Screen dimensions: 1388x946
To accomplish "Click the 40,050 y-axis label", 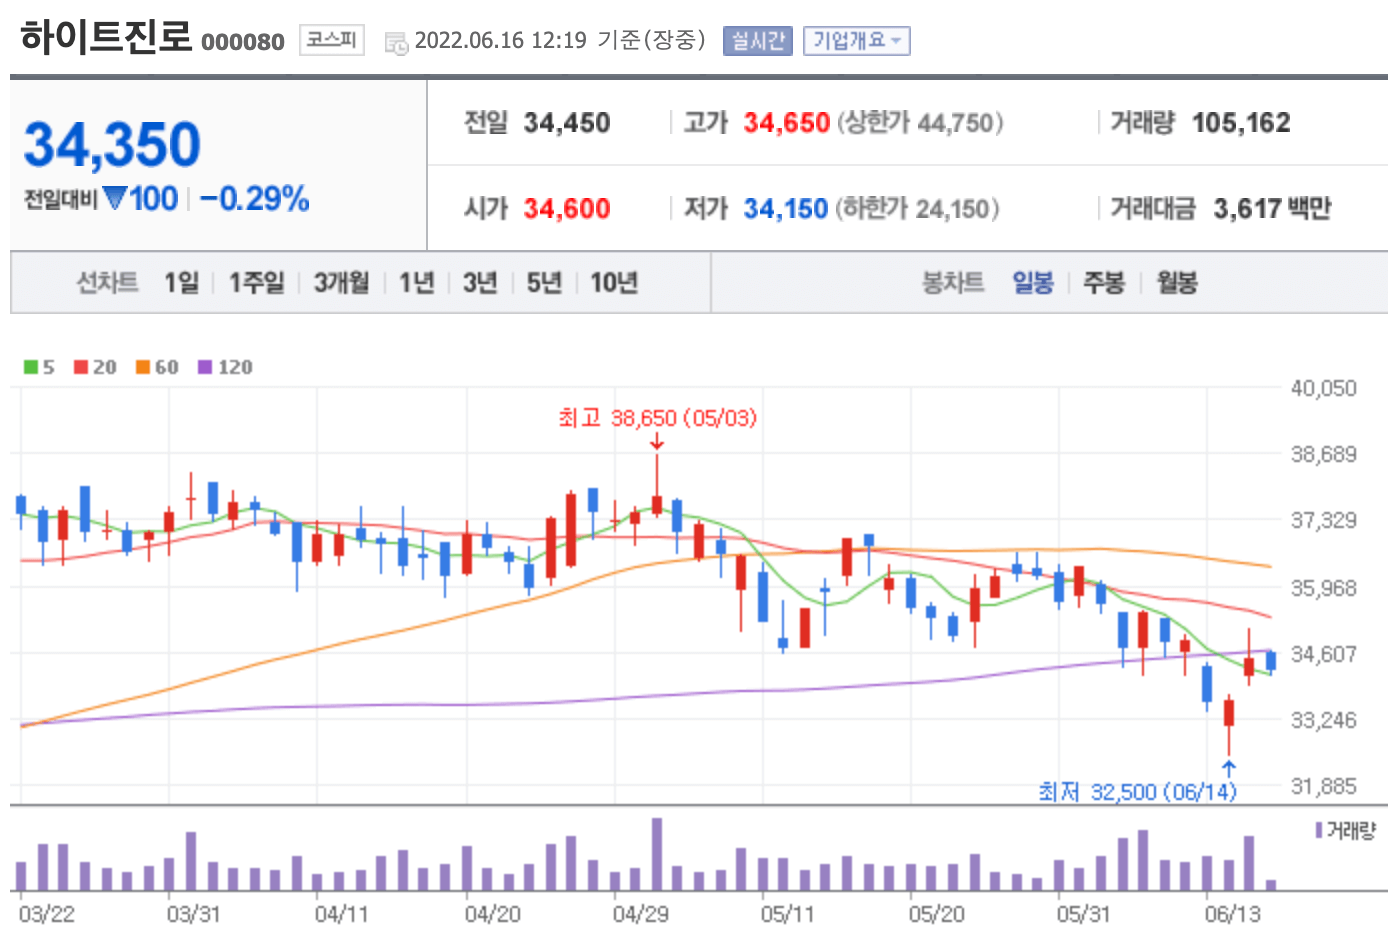I will pyautogui.click(x=1323, y=388).
